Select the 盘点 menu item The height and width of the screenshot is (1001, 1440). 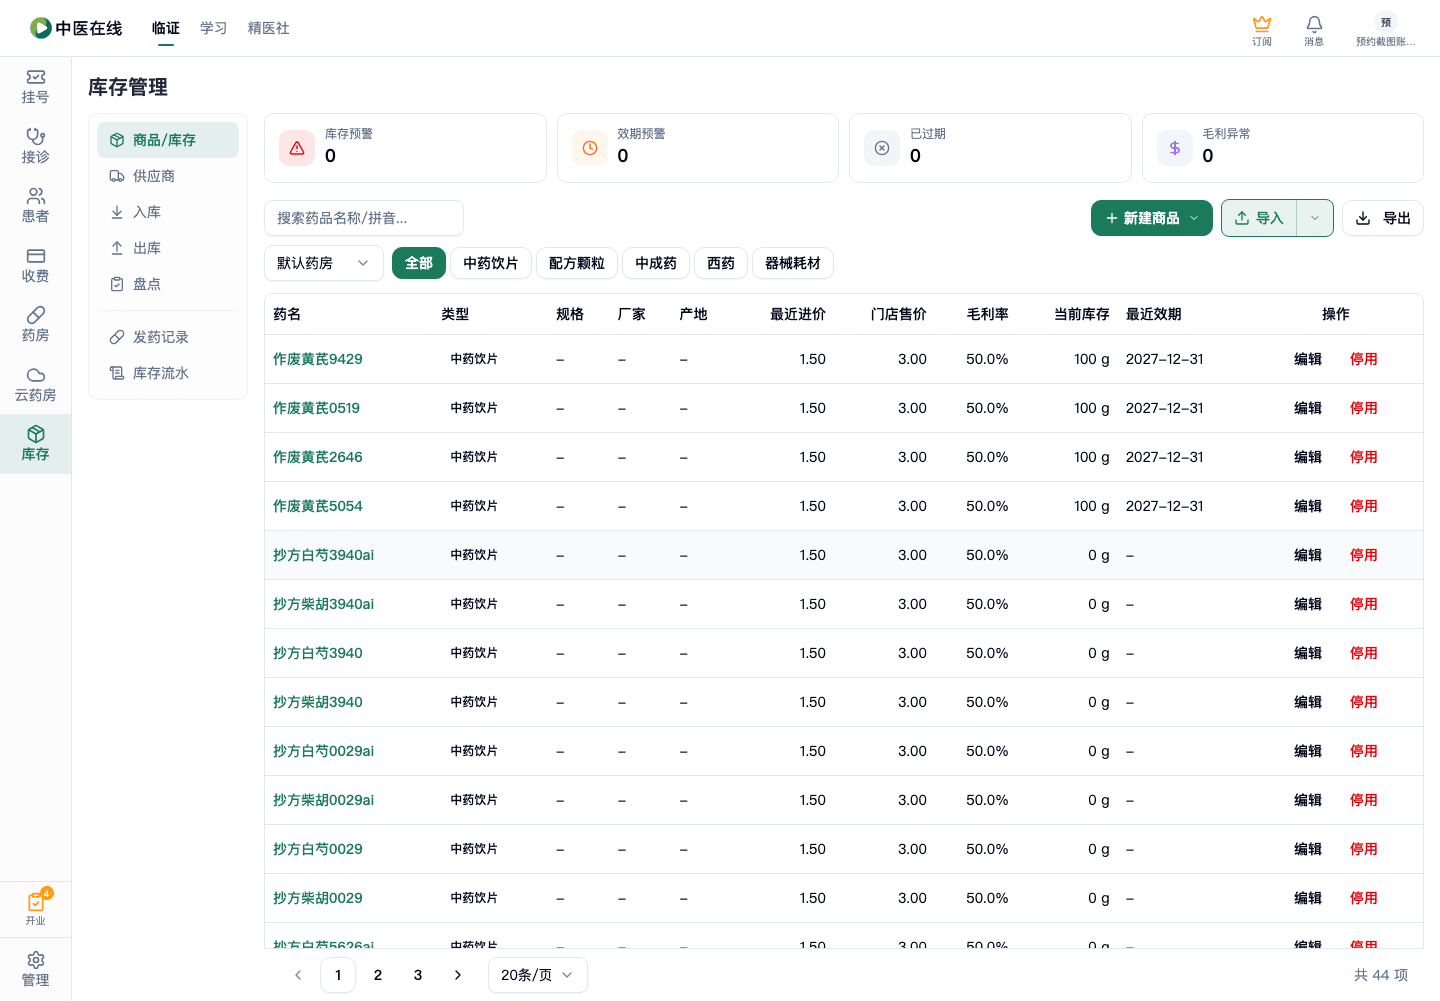coord(168,284)
